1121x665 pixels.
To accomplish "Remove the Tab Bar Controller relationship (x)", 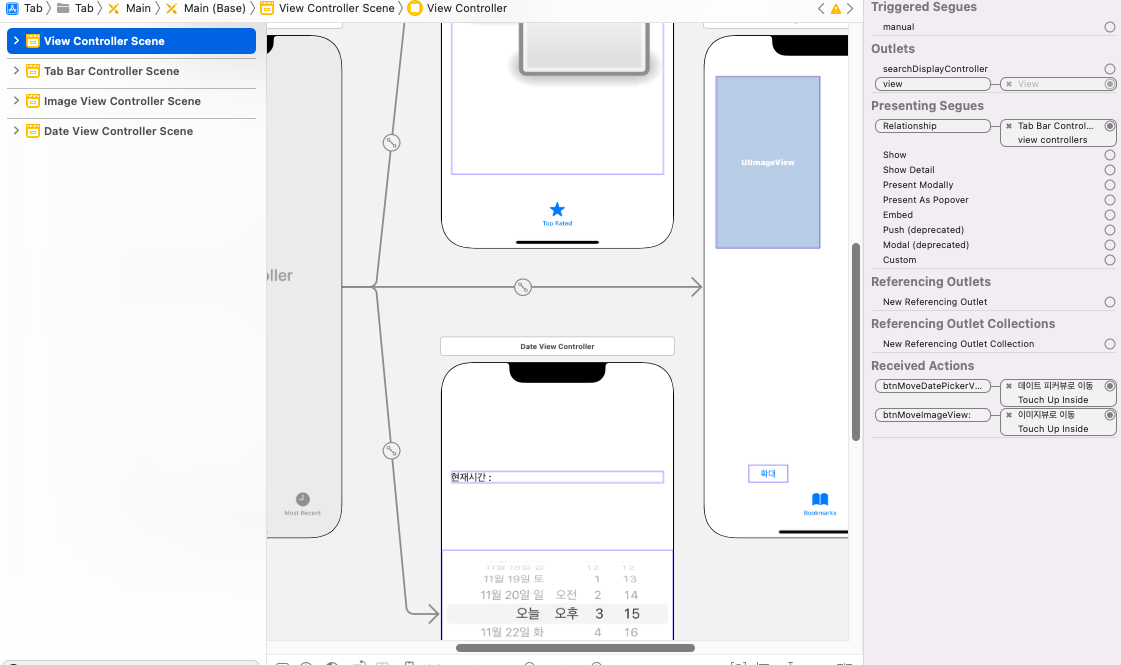I will (1009, 126).
